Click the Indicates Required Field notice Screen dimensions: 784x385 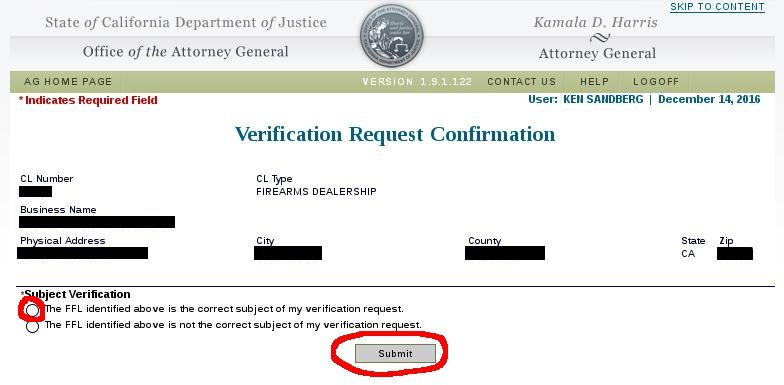[x=88, y=100]
